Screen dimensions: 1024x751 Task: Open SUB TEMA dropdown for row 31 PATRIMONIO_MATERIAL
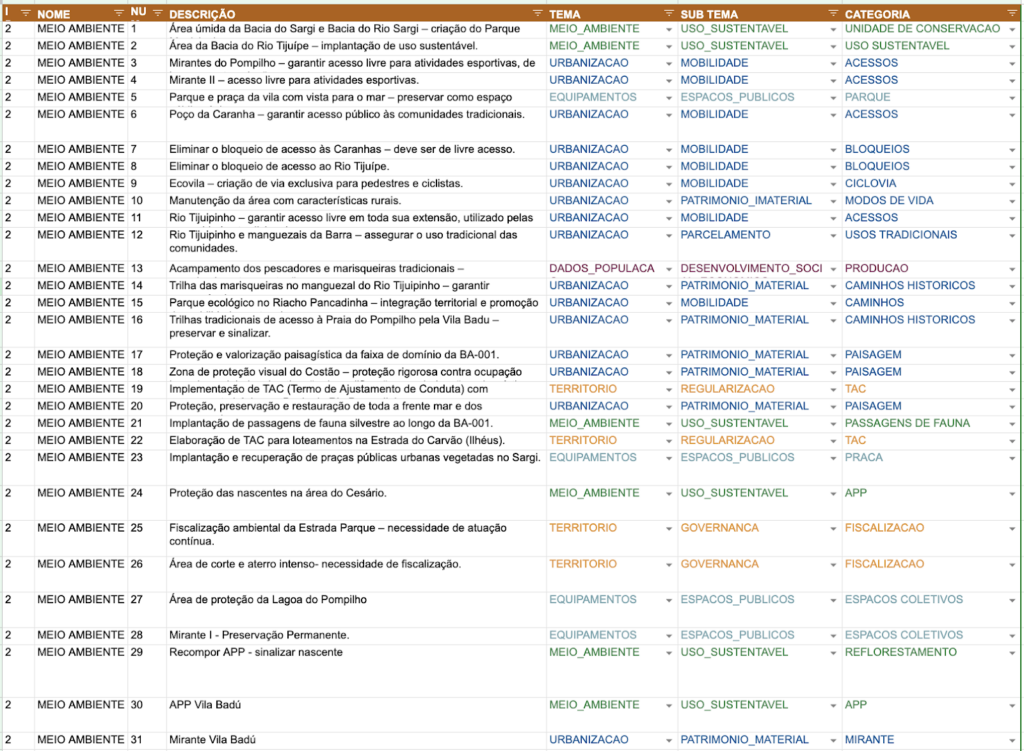pos(833,740)
